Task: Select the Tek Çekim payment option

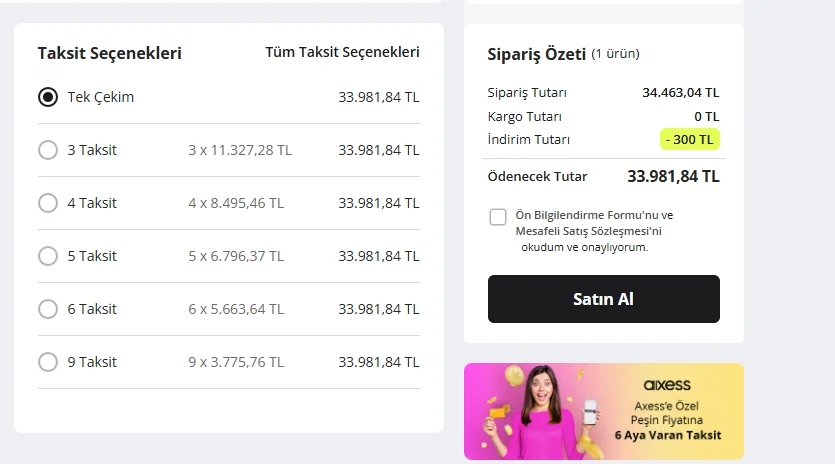Action: (x=48, y=97)
